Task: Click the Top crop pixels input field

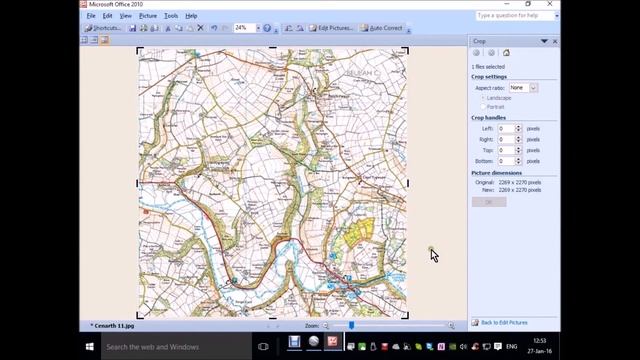Action: (x=506, y=150)
